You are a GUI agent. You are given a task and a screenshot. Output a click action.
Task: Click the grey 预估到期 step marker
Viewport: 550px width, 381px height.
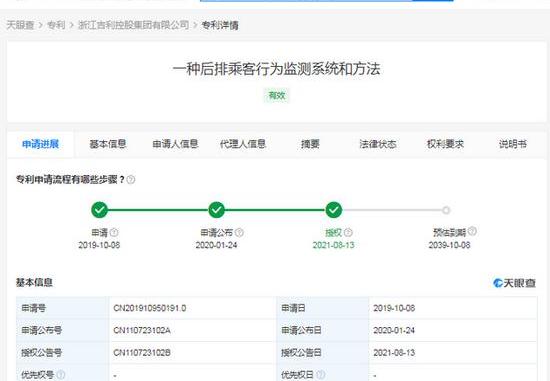[446, 210]
